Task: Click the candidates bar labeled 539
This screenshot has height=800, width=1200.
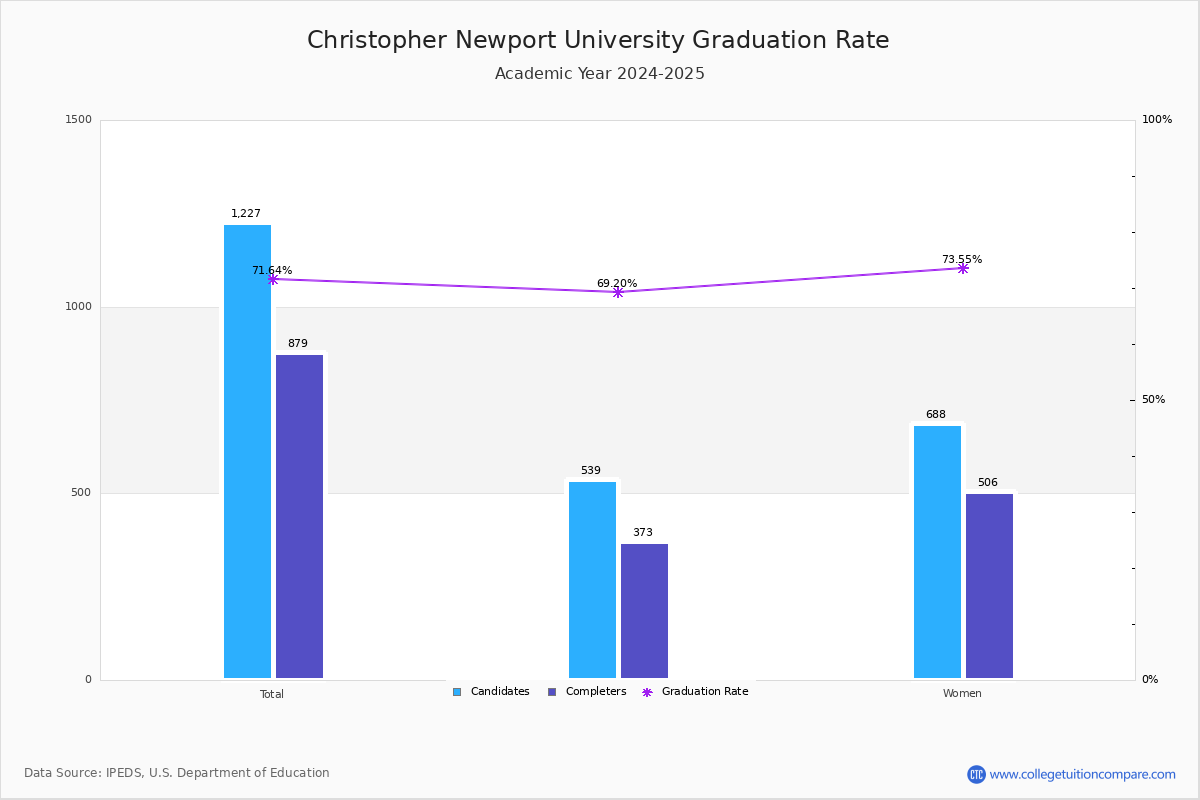Action: click(592, 580)
